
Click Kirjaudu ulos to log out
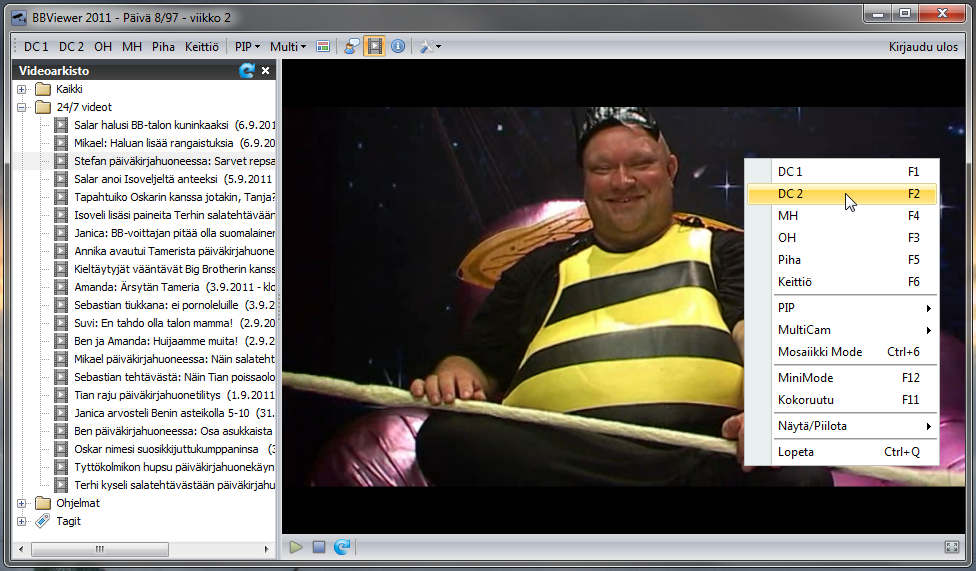923,47
